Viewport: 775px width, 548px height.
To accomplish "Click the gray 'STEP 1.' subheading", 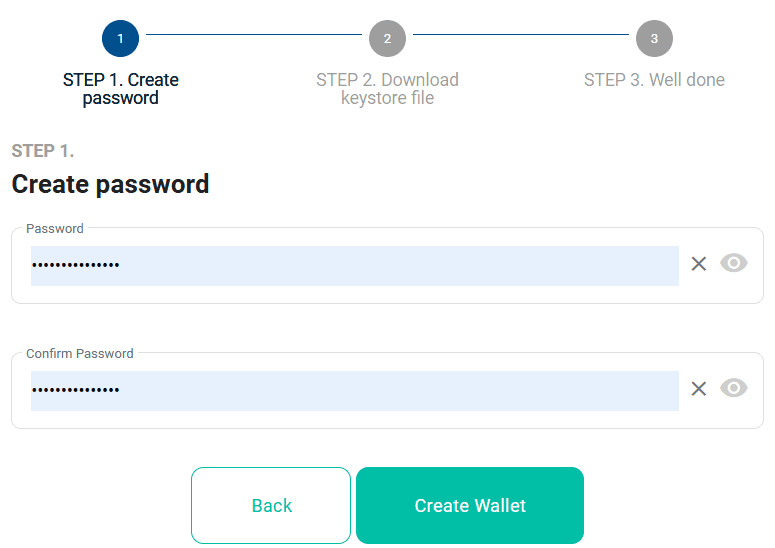I will tap(43, 151).
